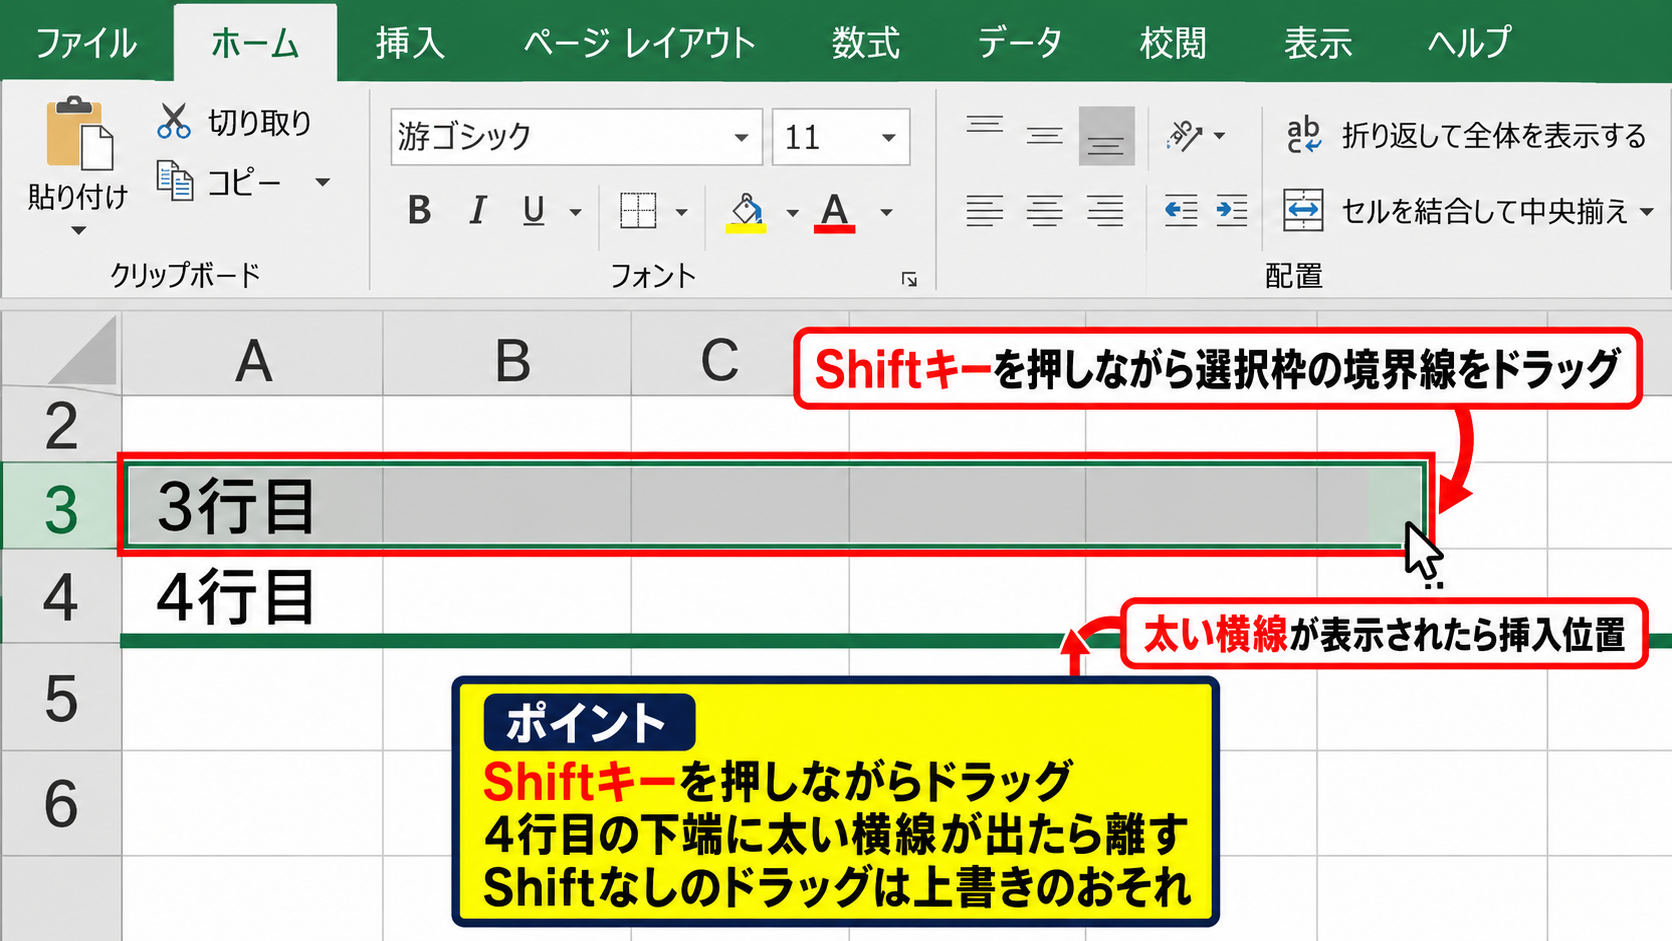Expand the Paste options arrow
Viewport: 1672px width, 941px height.
78,231
